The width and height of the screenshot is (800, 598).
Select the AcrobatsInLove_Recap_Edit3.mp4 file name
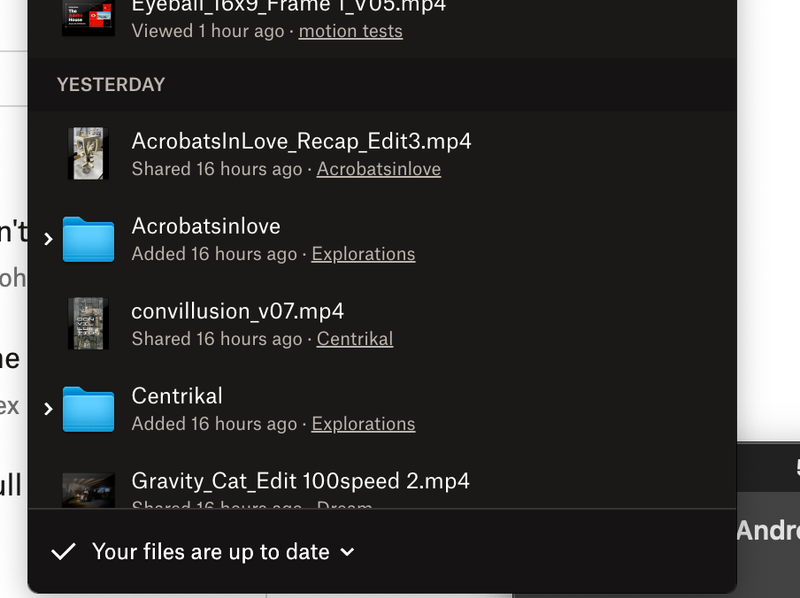301,141
